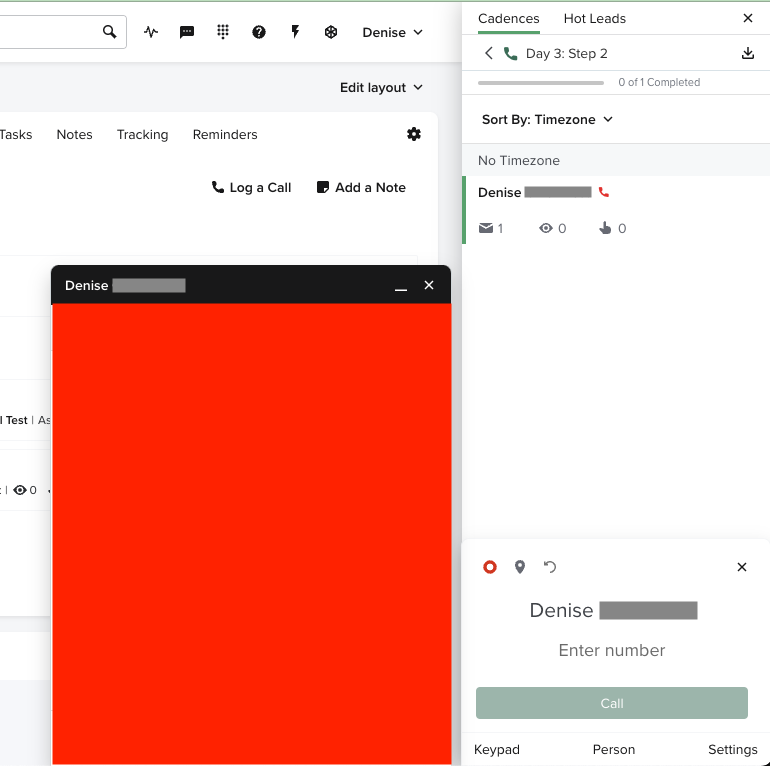Viewport: 770px width, 766px height.
Task: Open the Edit layout dropdown
Action: 381,88
